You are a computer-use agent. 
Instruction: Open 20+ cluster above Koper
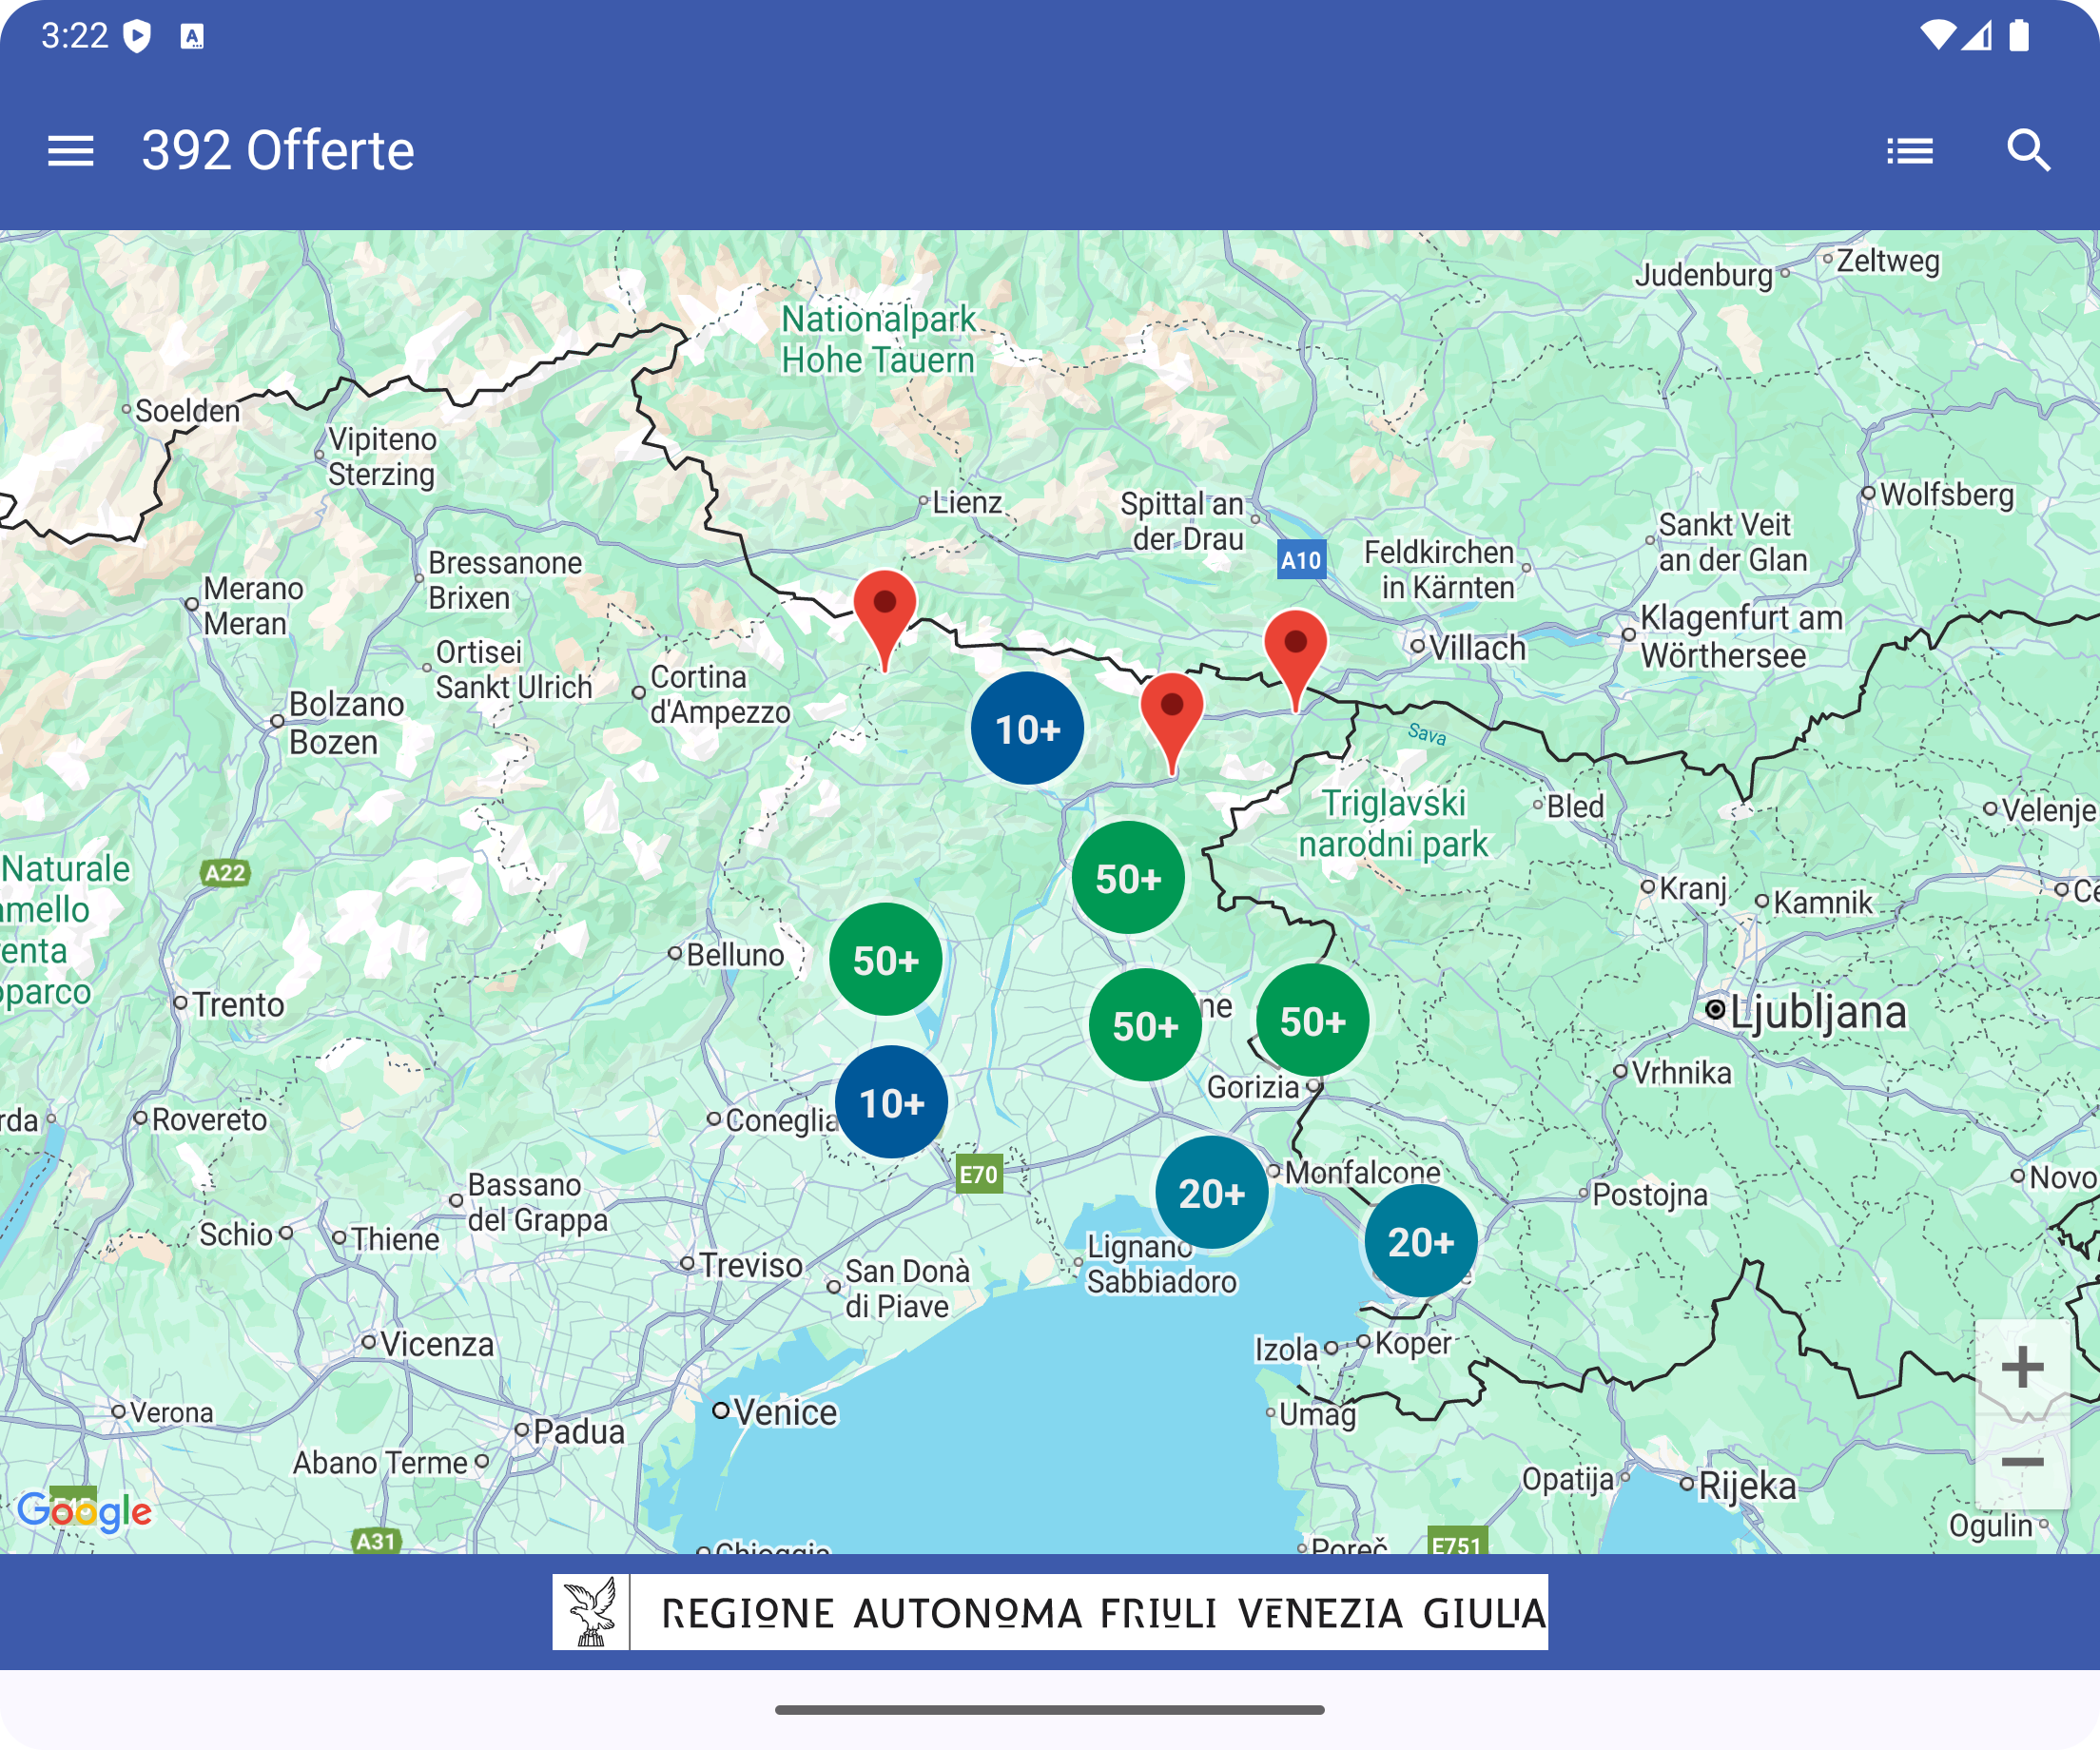coord(1420,1242)
